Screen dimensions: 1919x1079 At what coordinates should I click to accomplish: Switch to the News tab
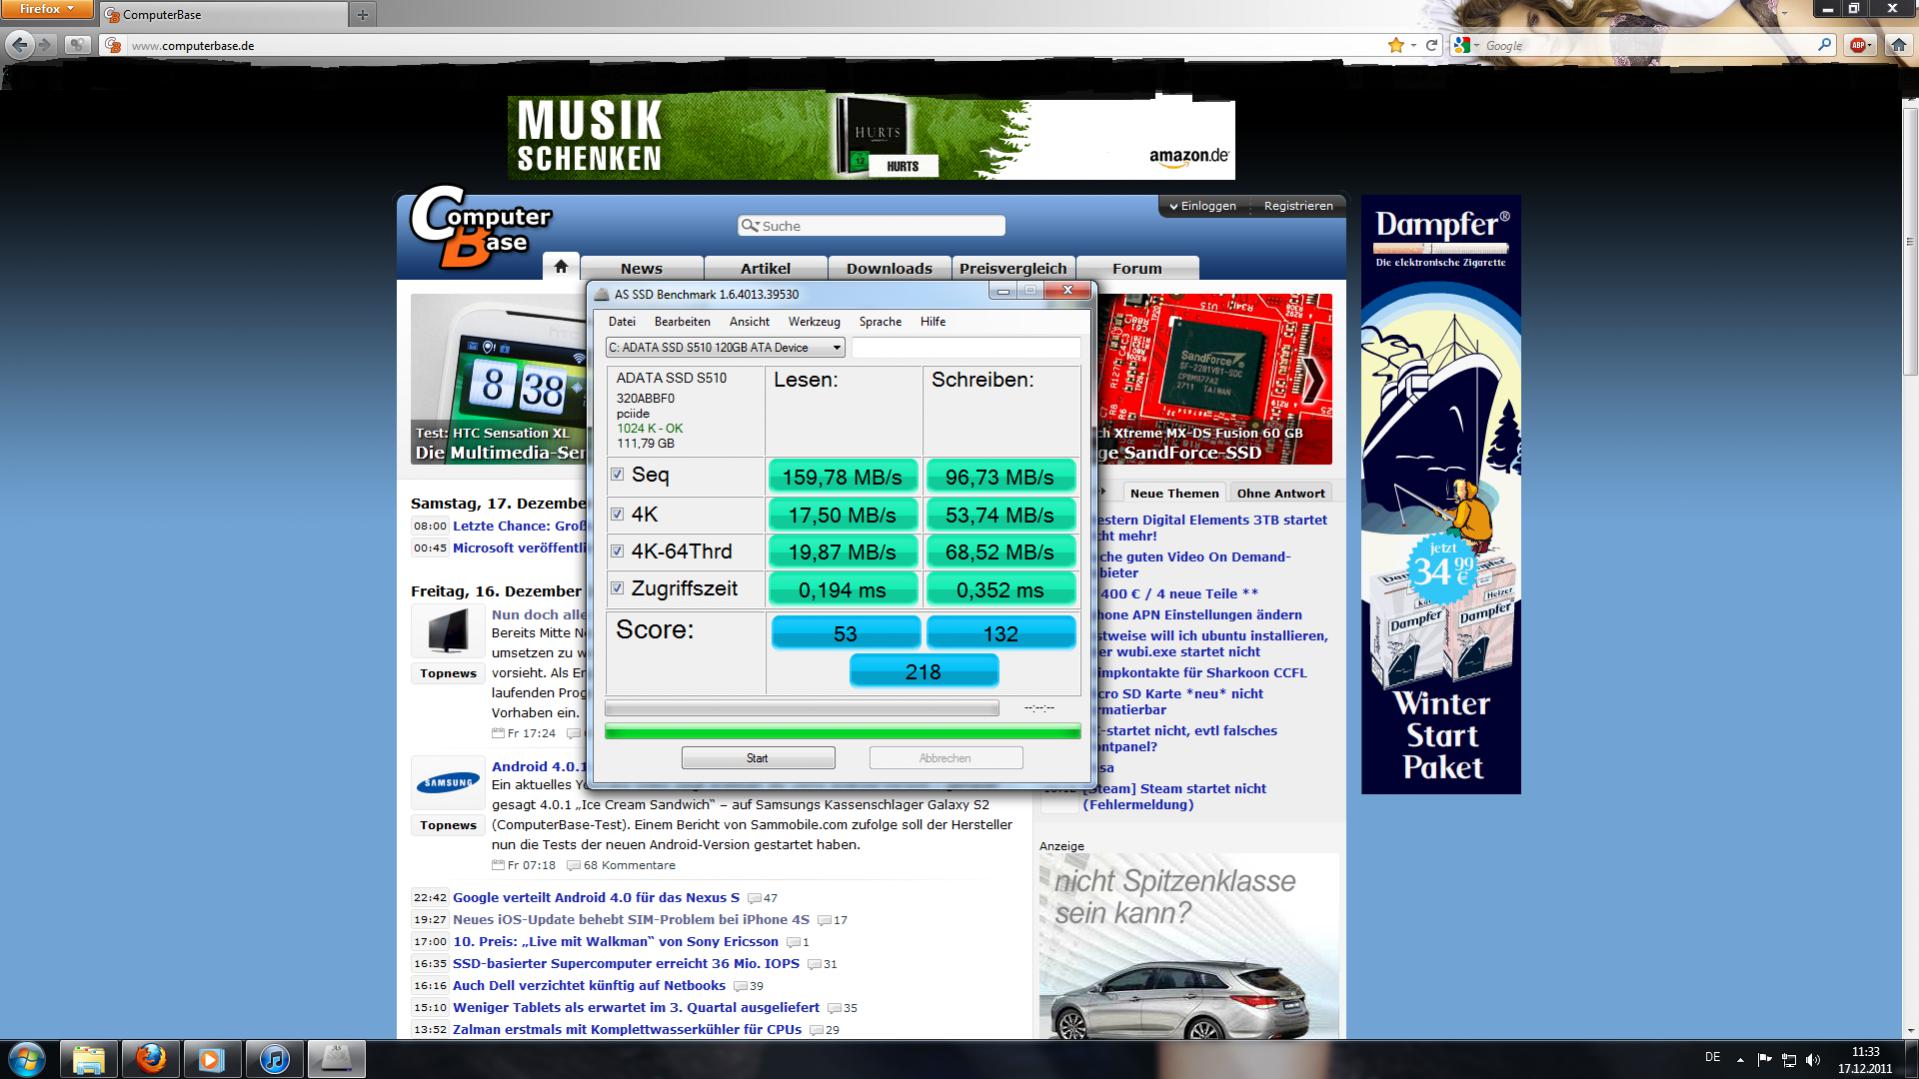[x=641, y=268]
